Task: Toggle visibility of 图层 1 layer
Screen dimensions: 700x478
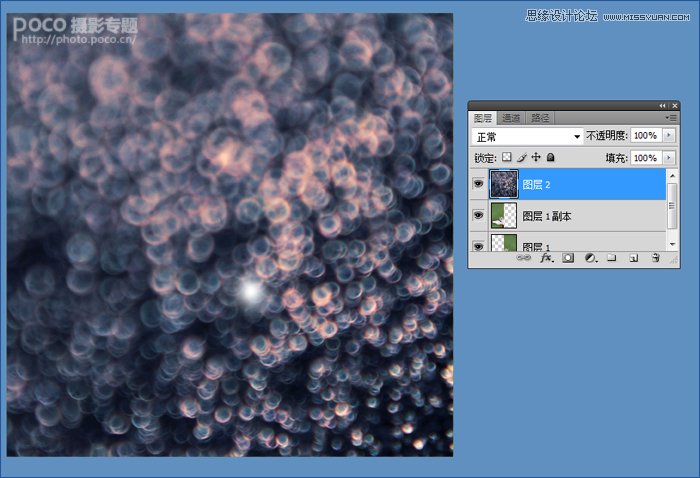Action: 478,246
